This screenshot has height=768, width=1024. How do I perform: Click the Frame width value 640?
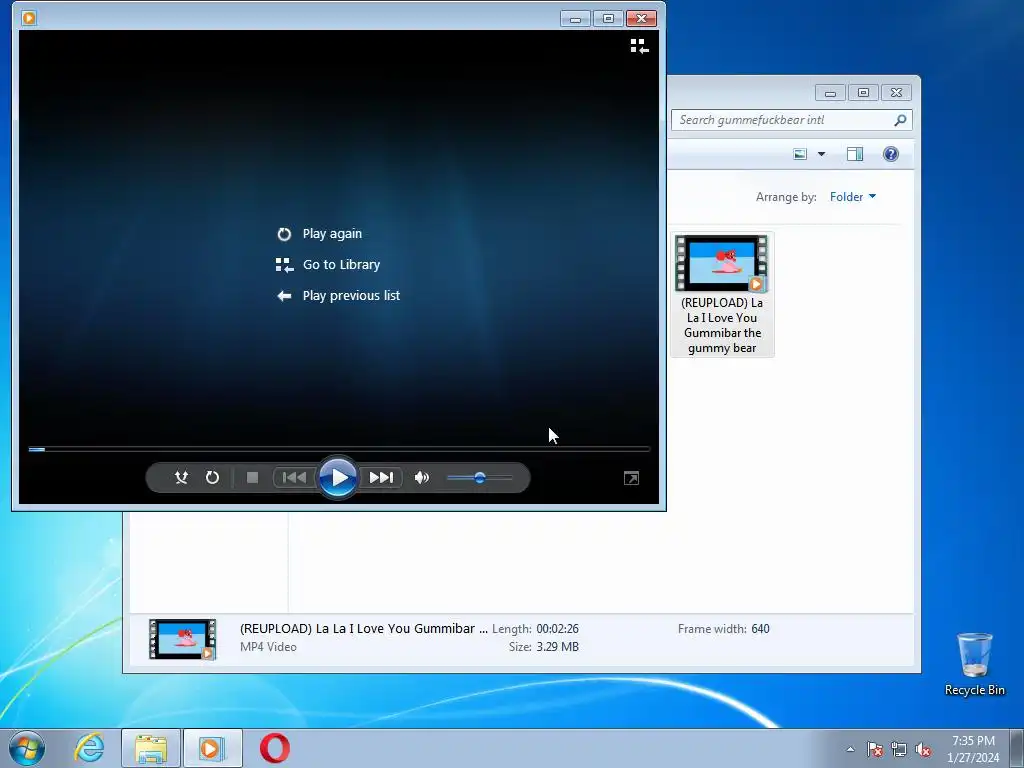[x=760, y=629]
